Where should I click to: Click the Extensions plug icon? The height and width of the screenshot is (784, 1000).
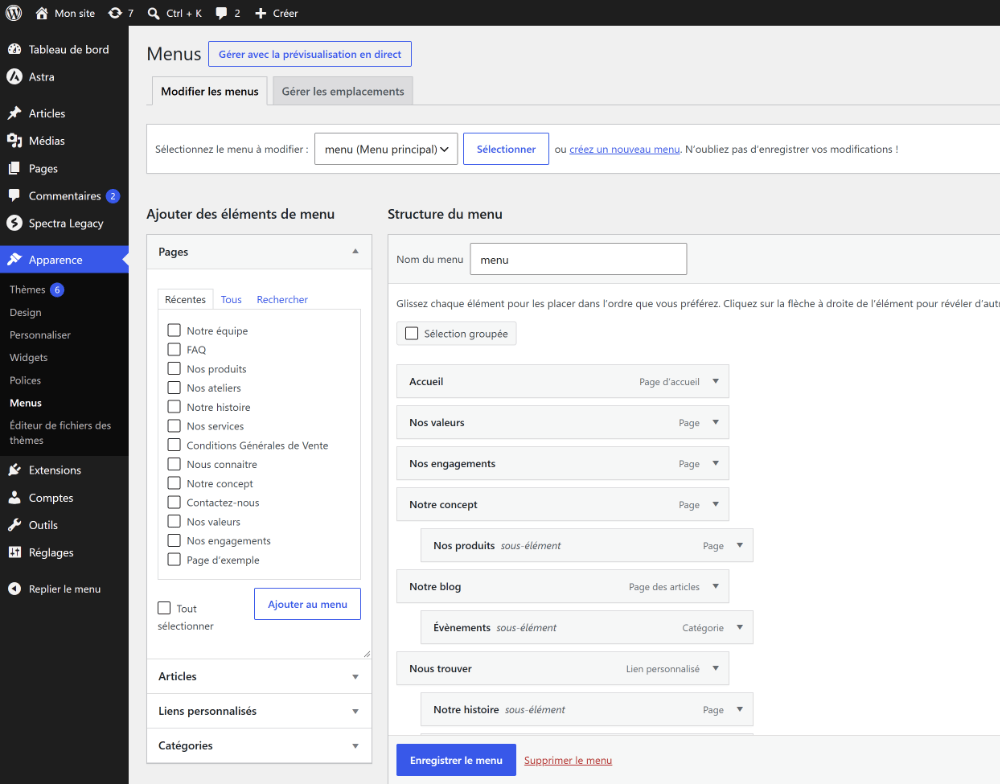click(14, 470)
